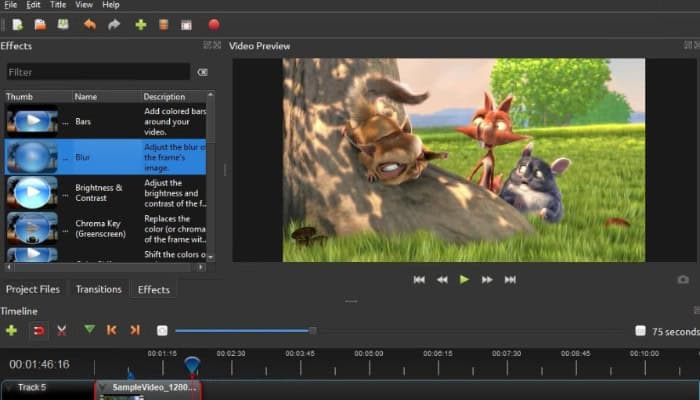Open the SampleVideo clip menu arrow
The image size is (700, 400).
click(103, 387)
